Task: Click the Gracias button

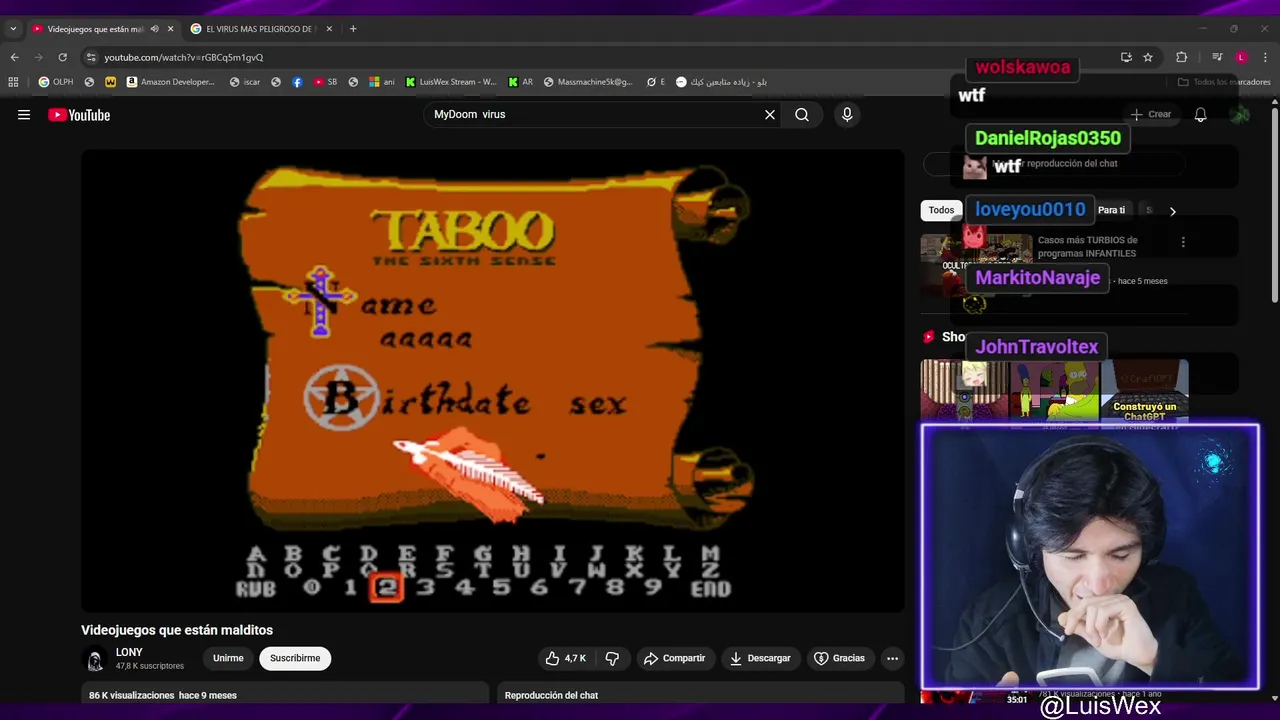Action: tap(839, 658)
